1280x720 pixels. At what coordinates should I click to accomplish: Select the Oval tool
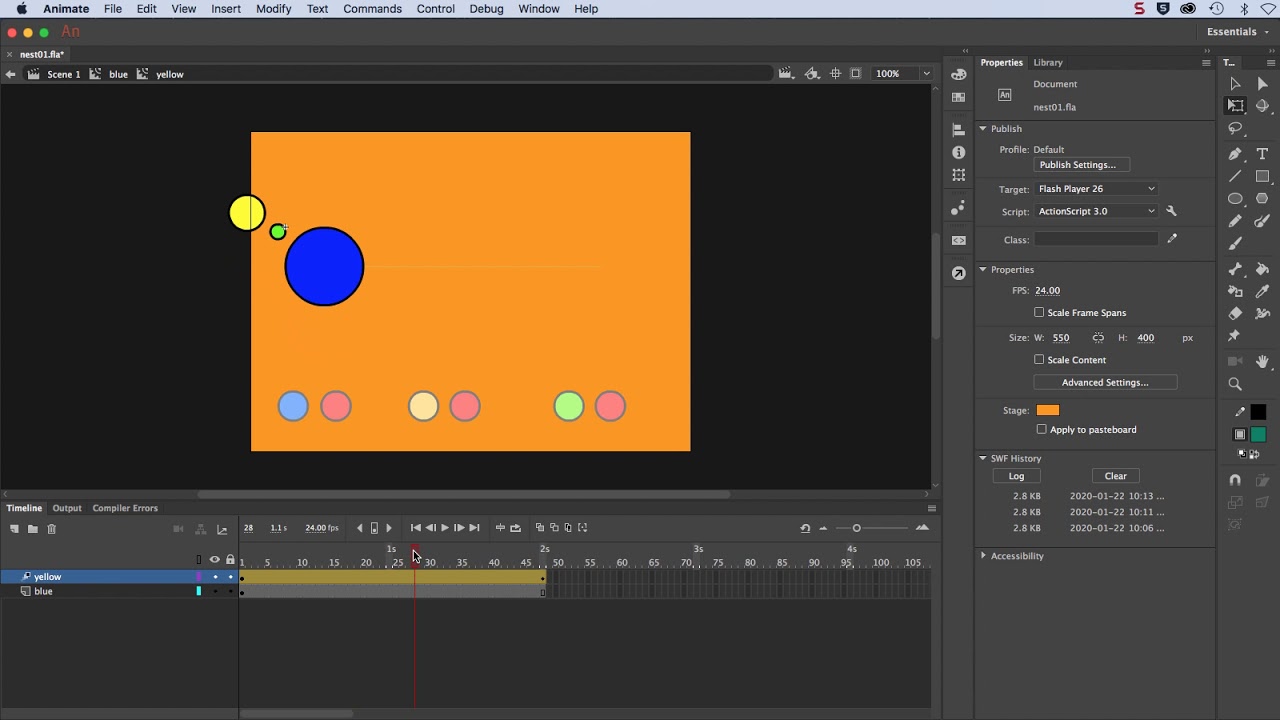tap(1235, 199)
